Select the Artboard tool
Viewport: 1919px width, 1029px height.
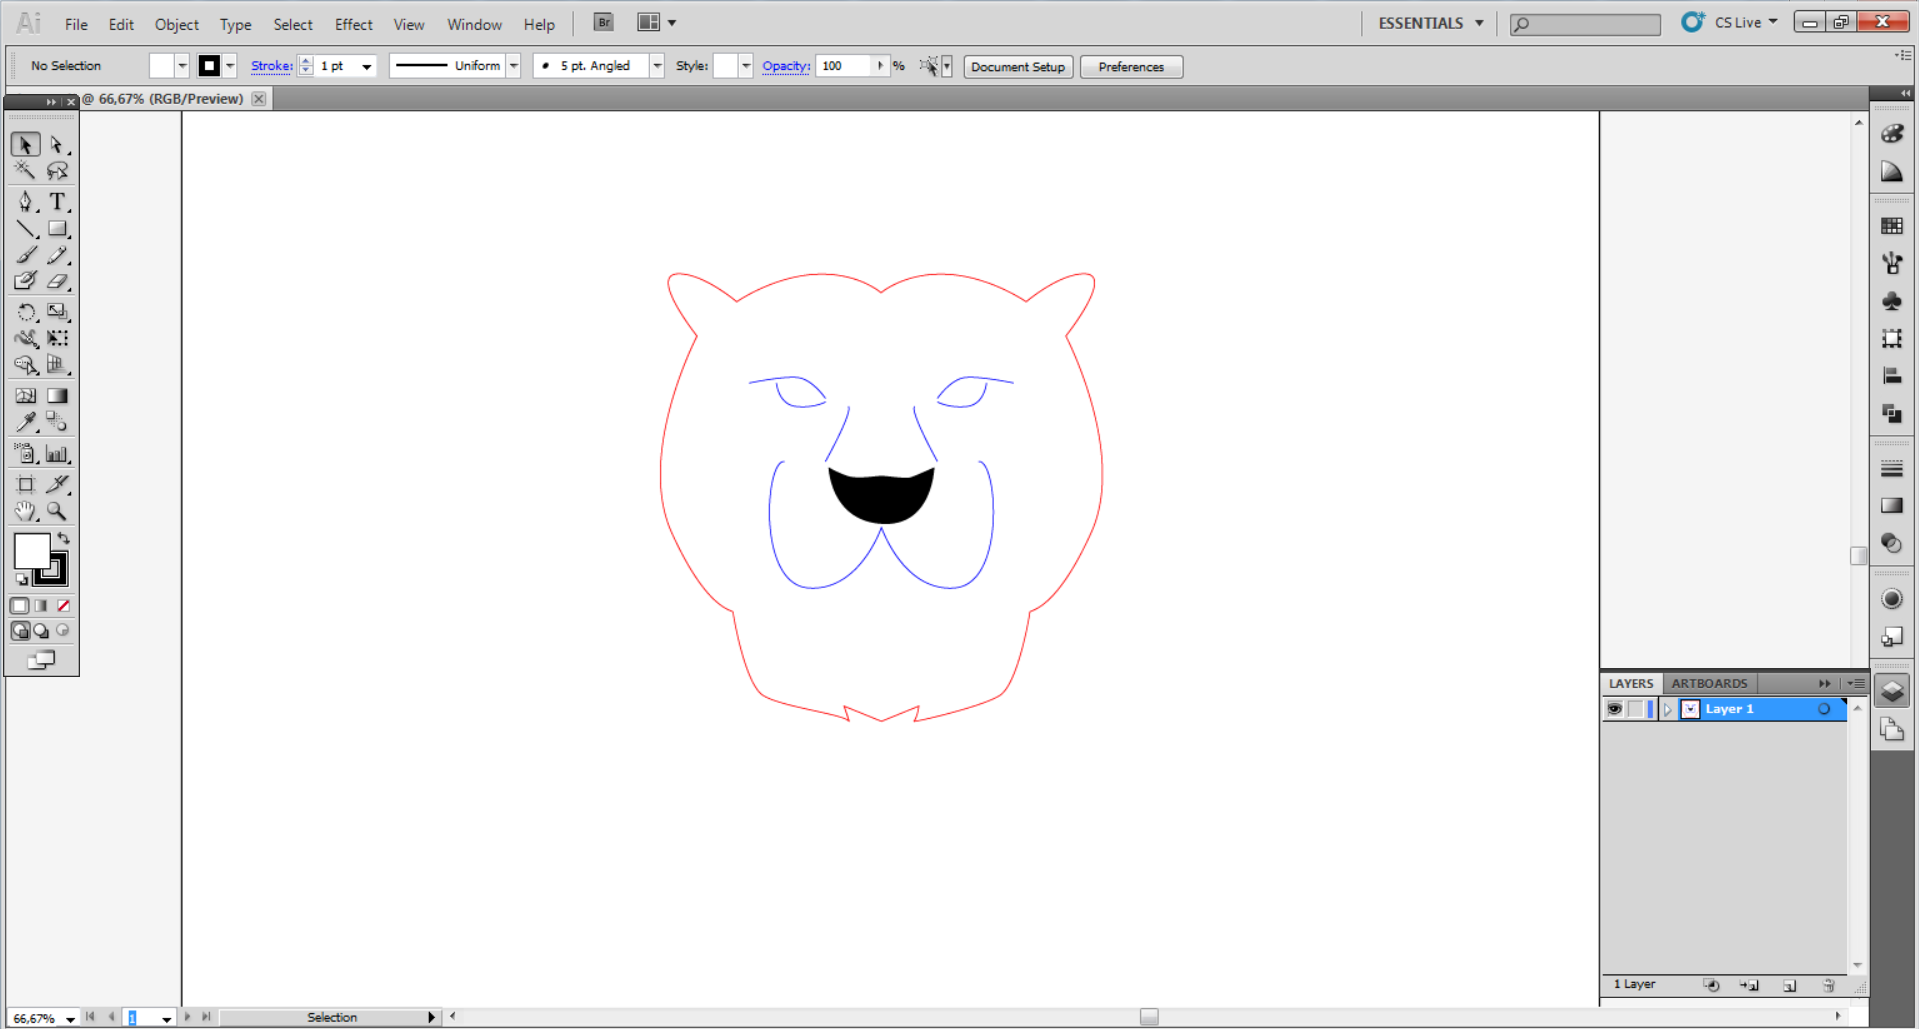[x=26, y=485]
